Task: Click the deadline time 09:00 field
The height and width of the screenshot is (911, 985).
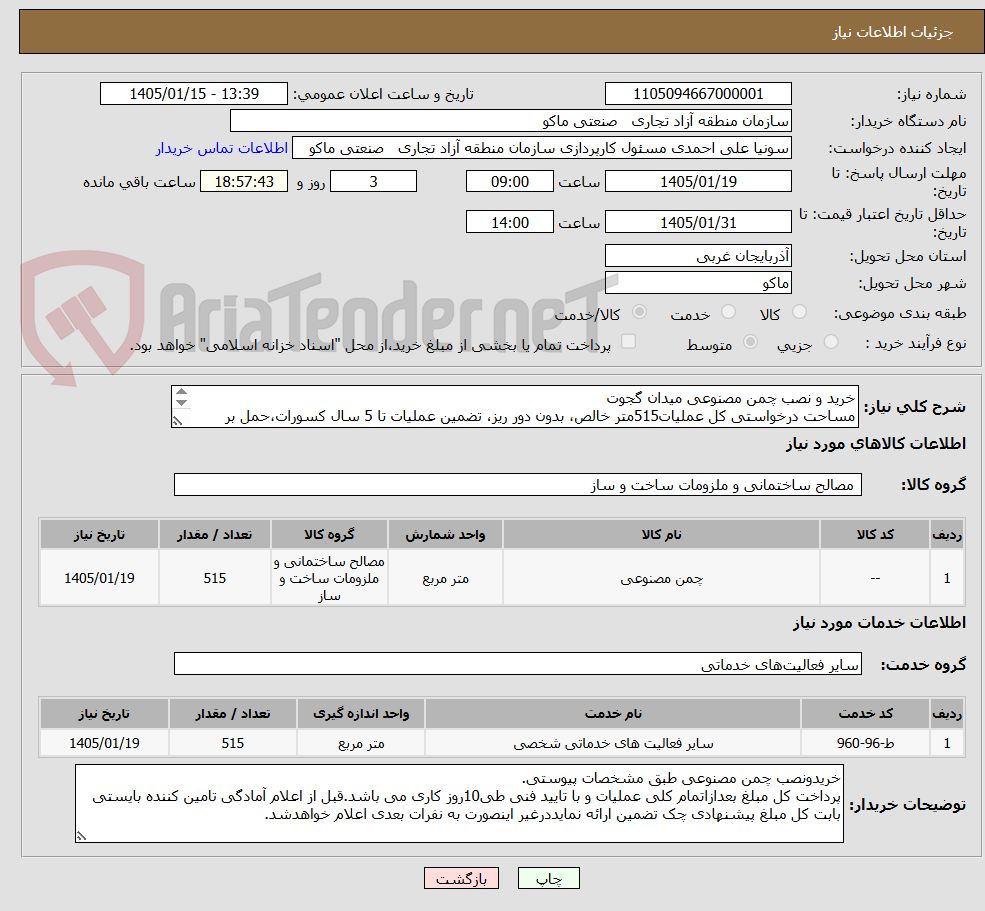Action: (x=509, y=182)
